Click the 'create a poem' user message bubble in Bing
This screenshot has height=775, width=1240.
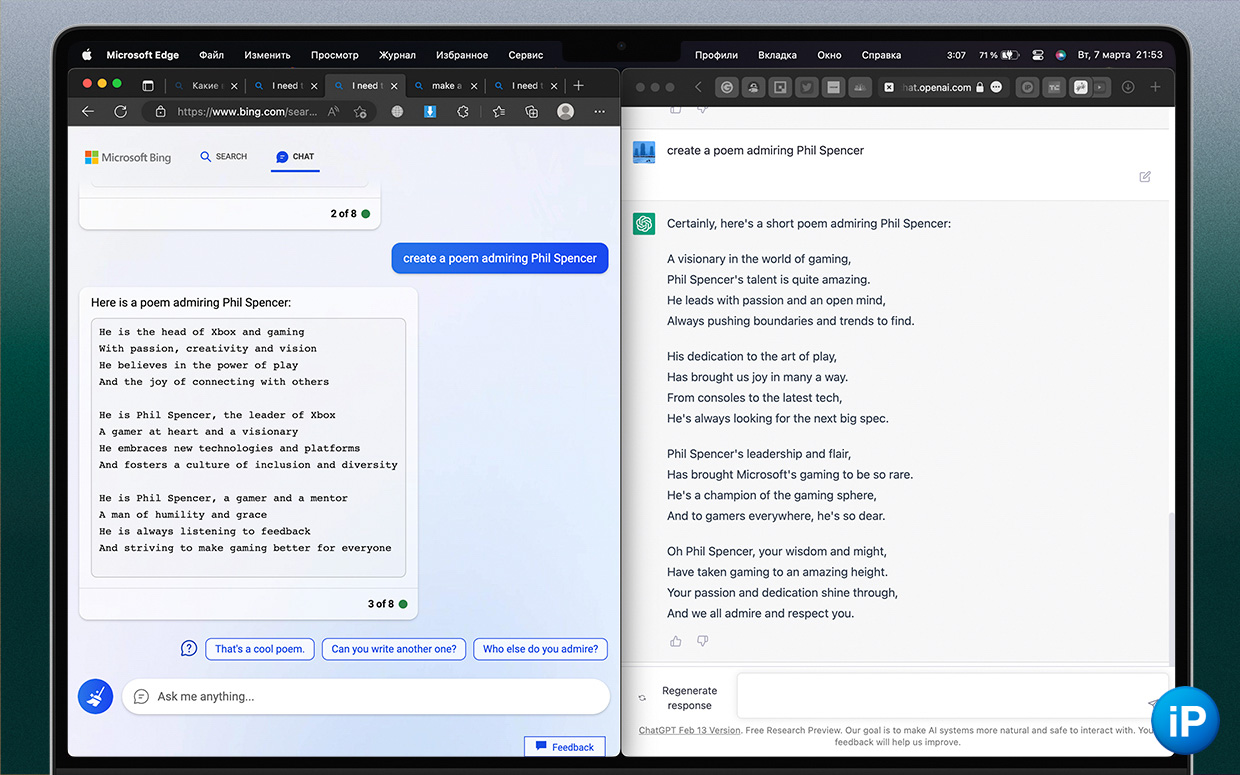500,258
